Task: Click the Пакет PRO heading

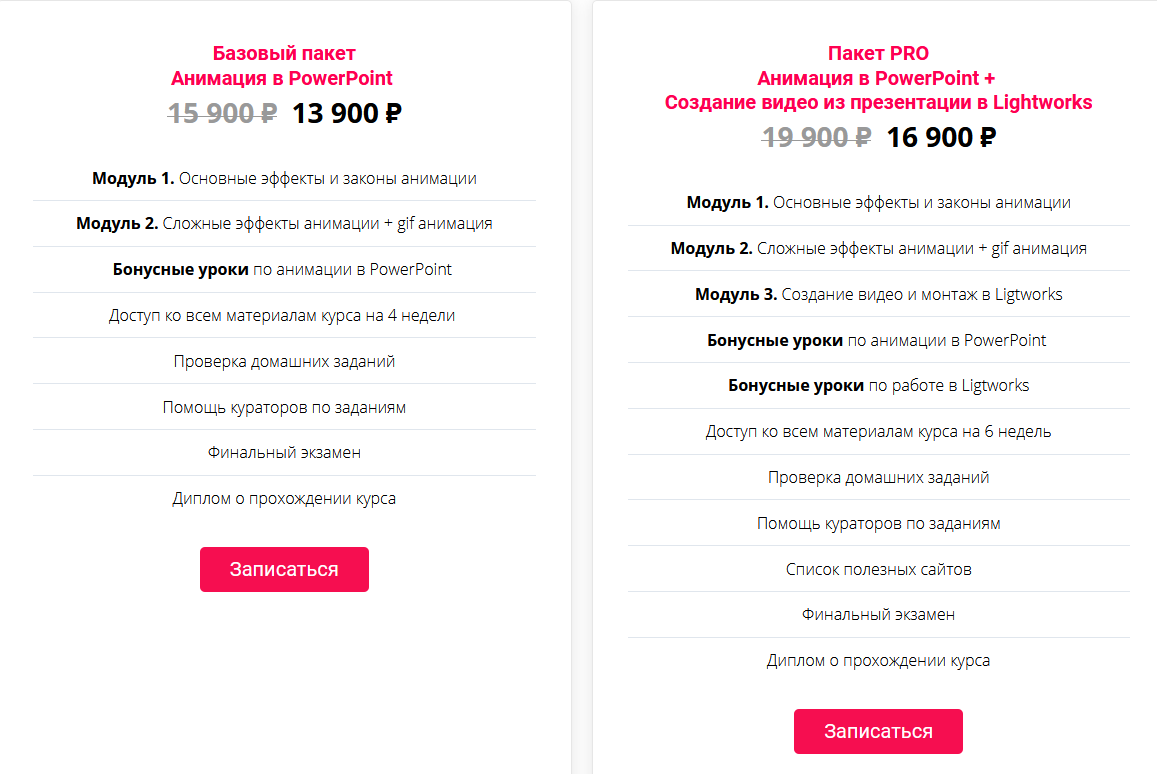Action: coord(878,54)
